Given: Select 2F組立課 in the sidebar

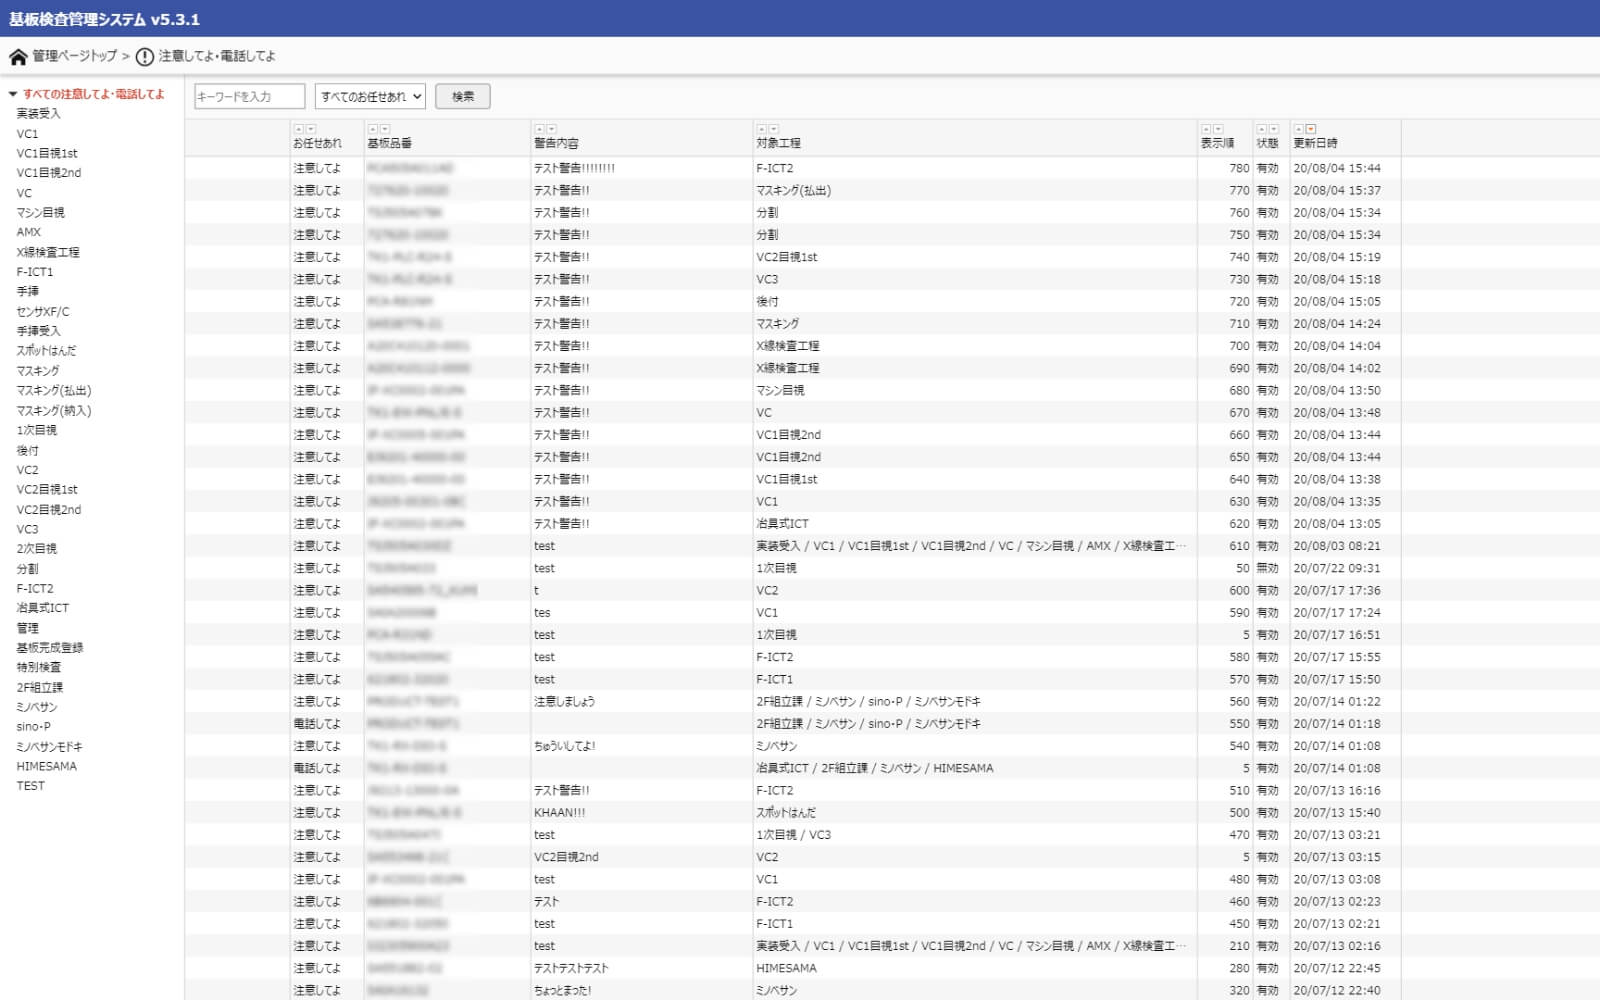Looking at the screenshot, I should (x=40, y=687).
